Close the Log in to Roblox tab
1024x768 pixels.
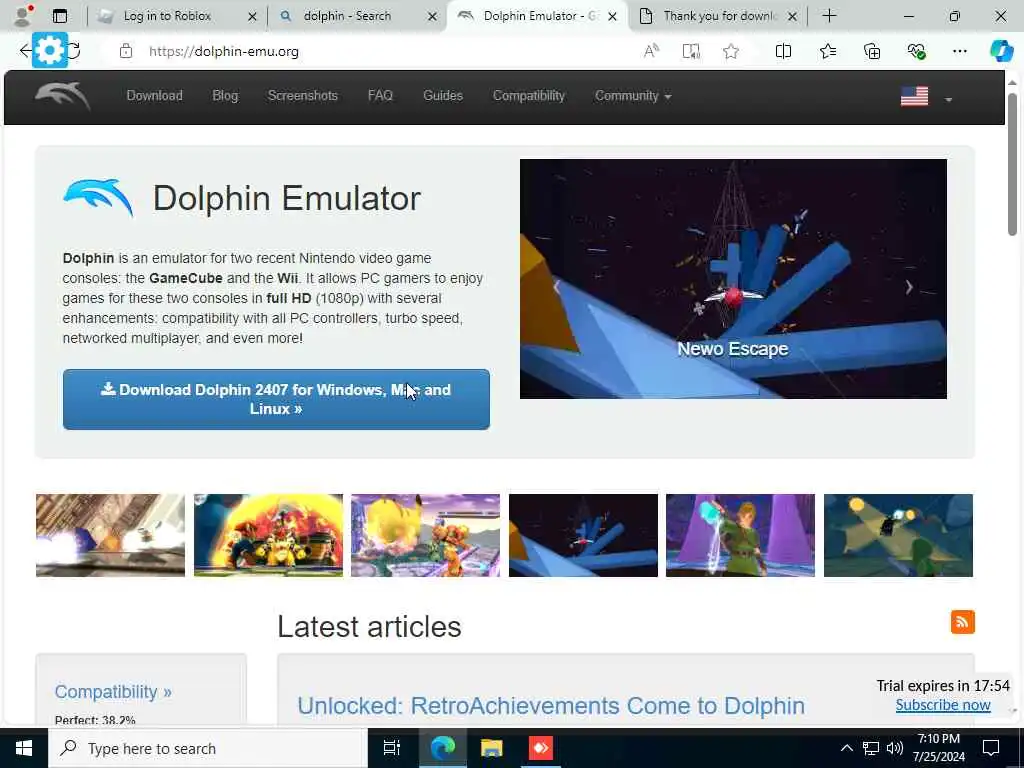252,17
